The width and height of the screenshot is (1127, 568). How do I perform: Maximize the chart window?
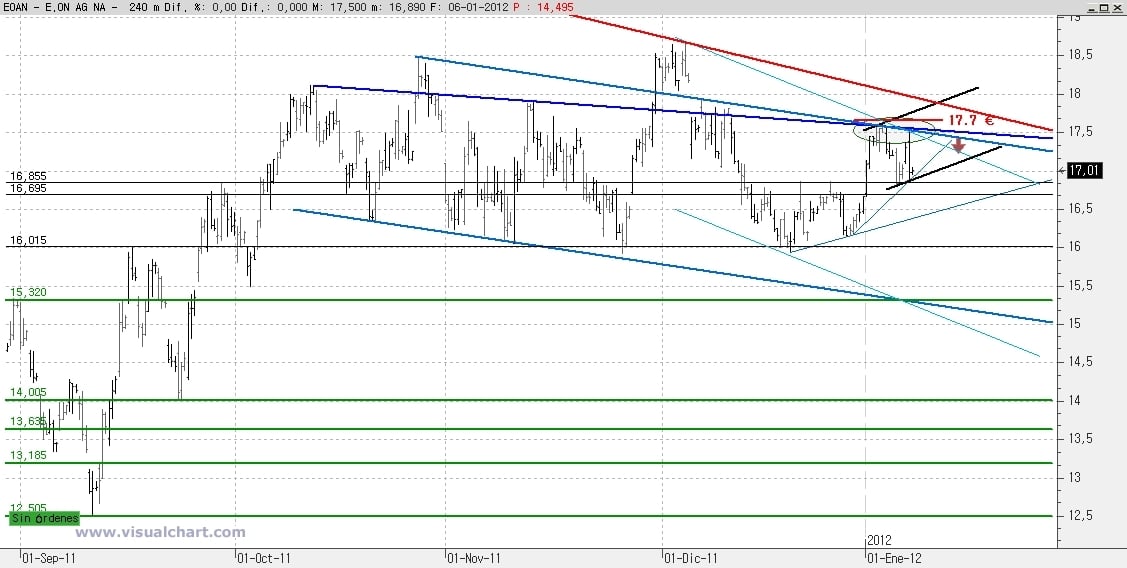(1105, 6)
